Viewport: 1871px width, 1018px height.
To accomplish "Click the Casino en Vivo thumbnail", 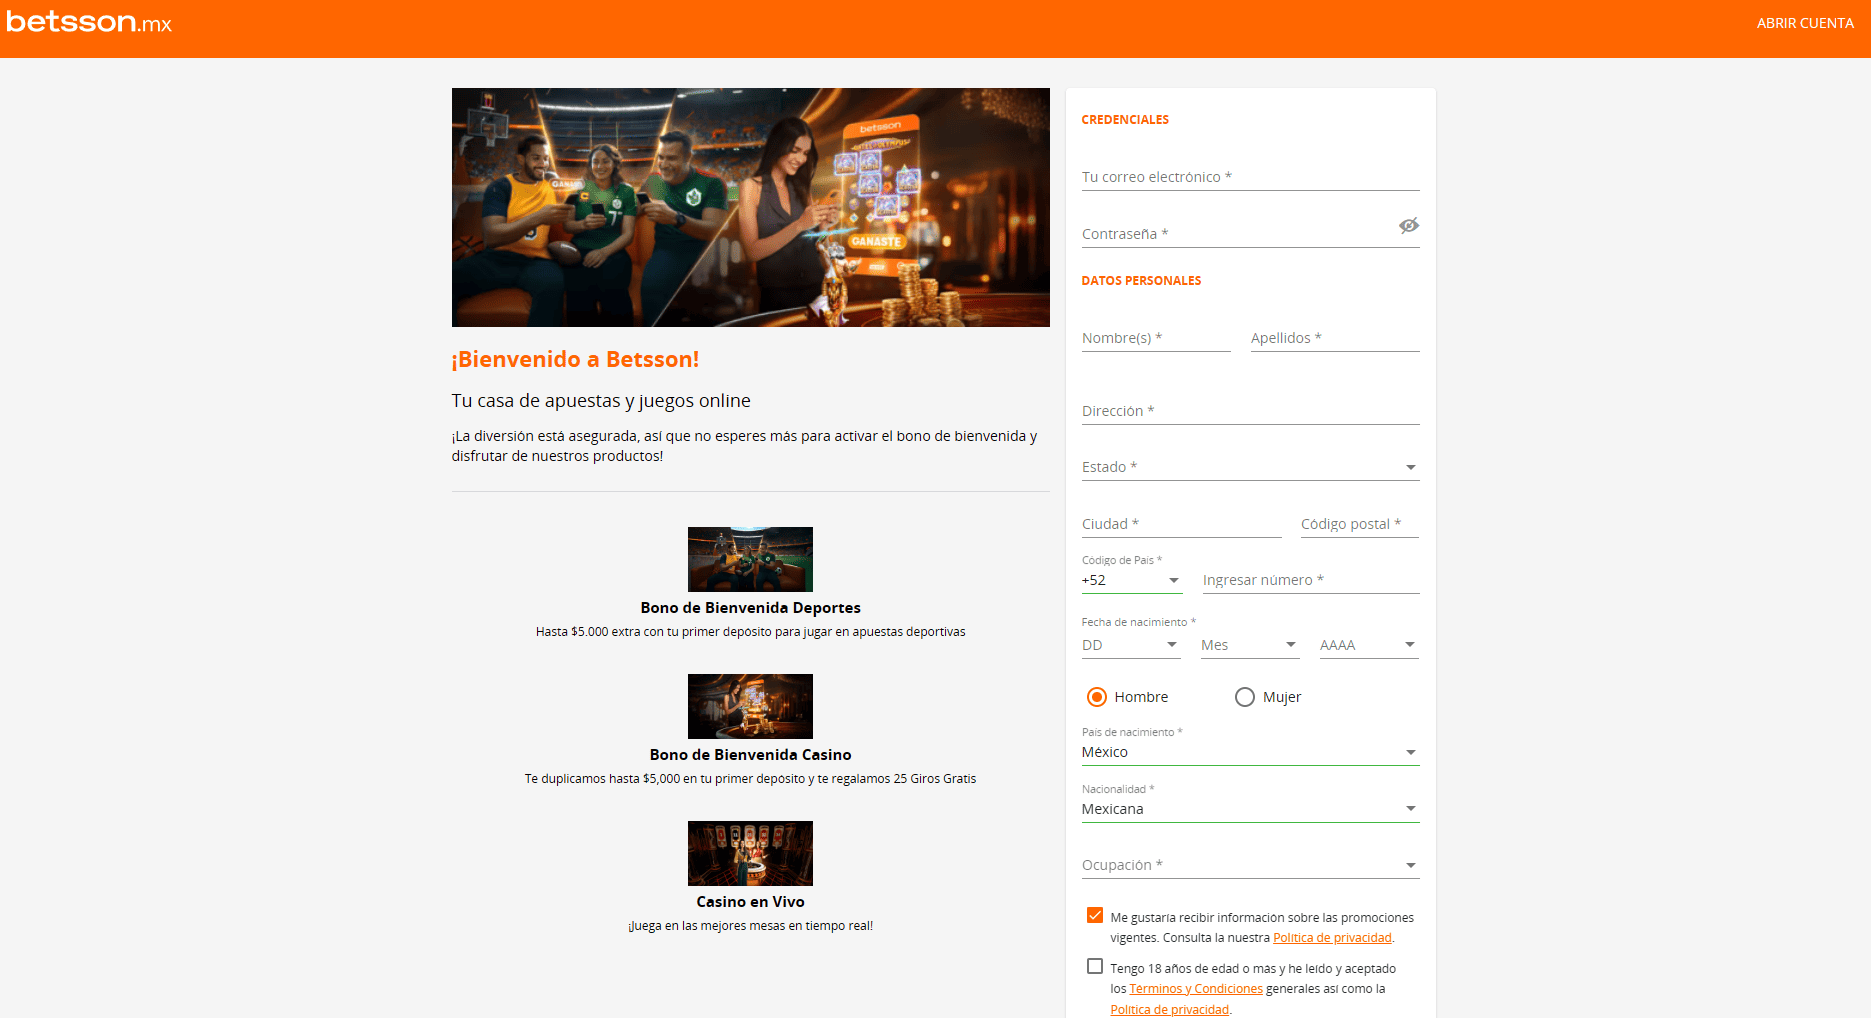I will tap(750, 853).
